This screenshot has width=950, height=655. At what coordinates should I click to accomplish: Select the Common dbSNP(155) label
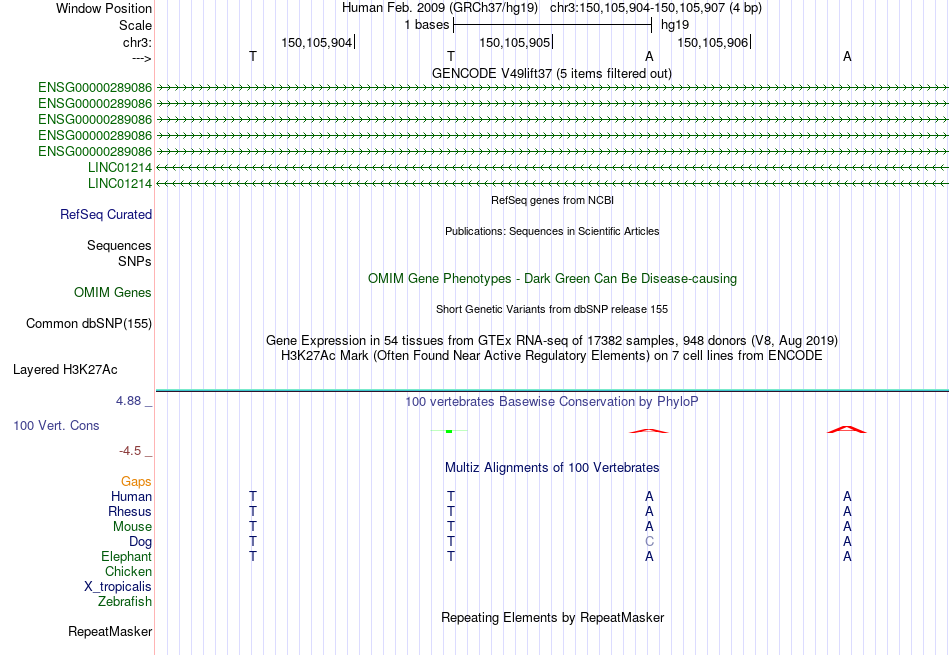89,324
